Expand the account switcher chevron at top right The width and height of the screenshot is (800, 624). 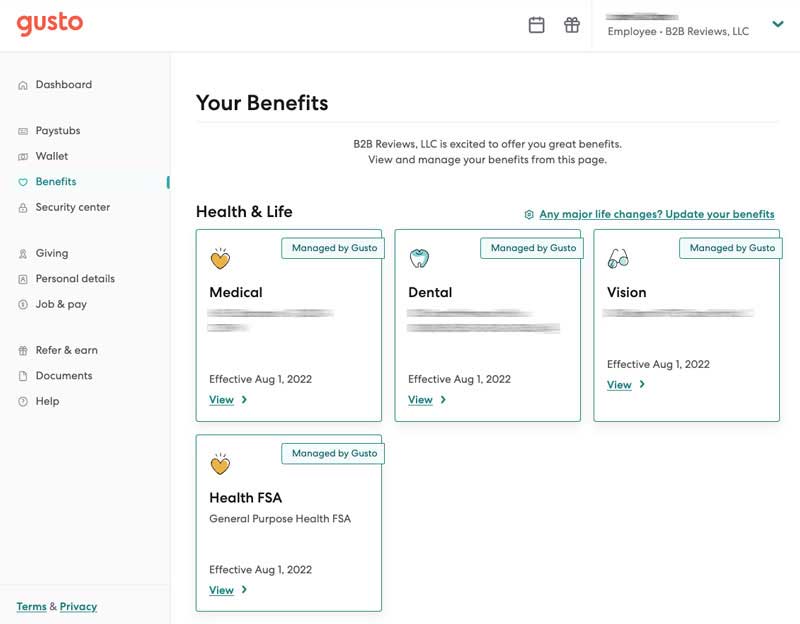(x=778, y=26)
